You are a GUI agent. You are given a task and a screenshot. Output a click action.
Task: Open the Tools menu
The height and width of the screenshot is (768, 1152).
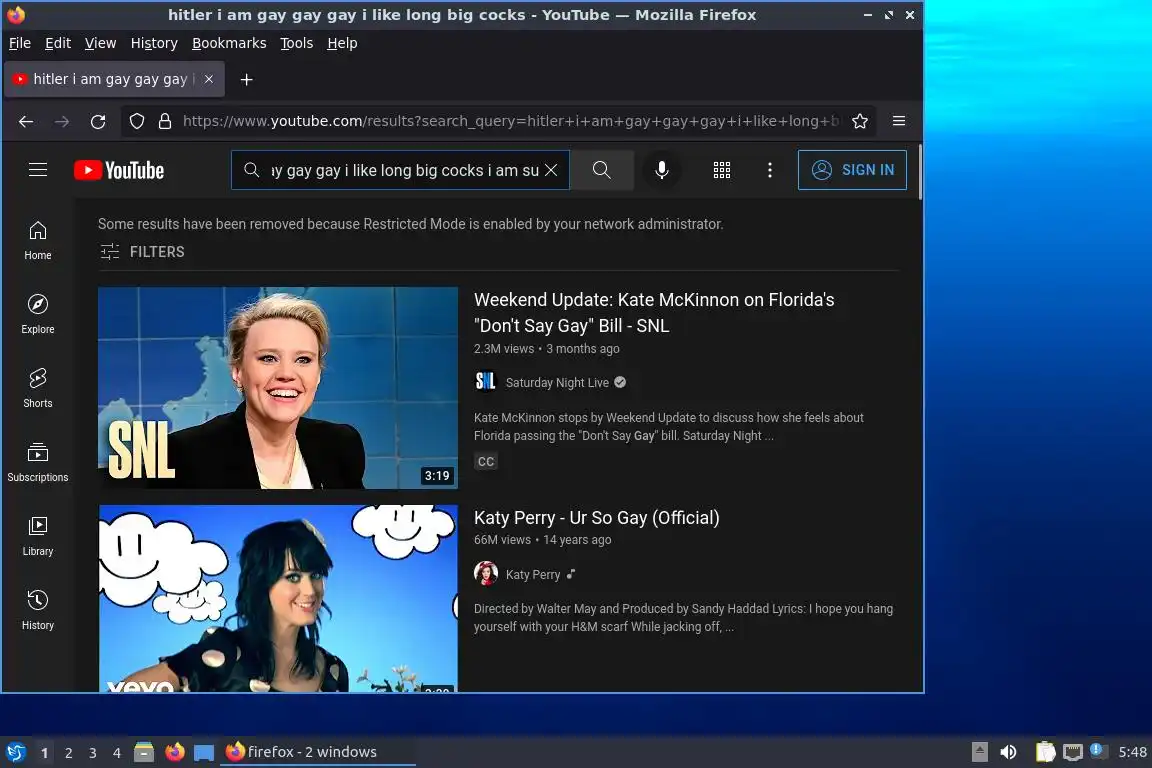pos(297,43)
